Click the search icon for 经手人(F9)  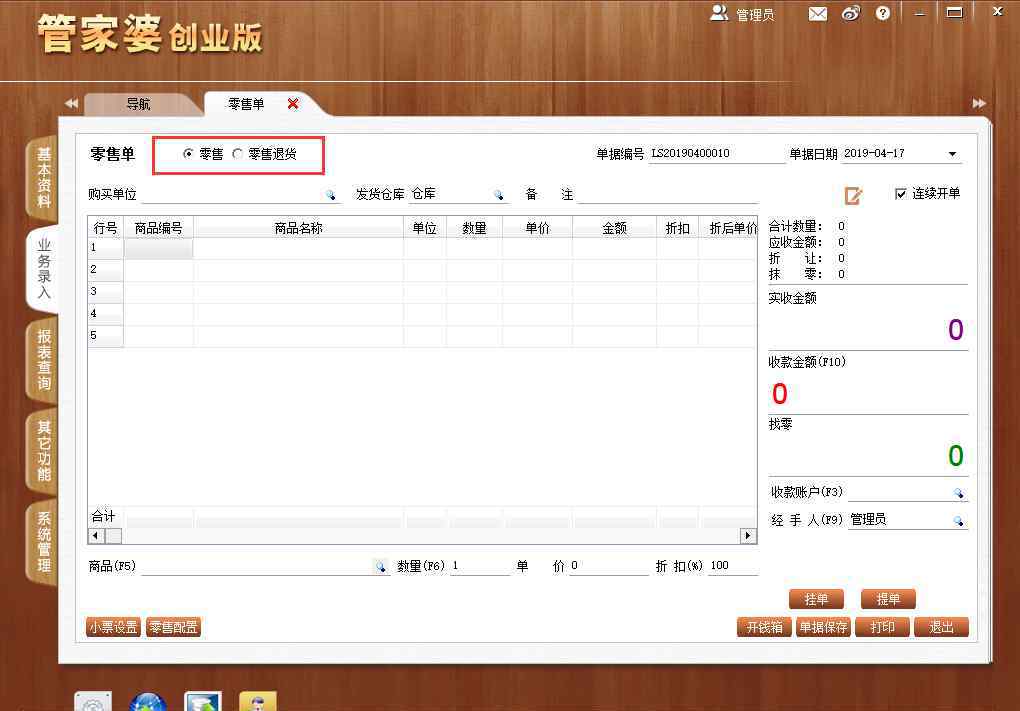(958, 520)
